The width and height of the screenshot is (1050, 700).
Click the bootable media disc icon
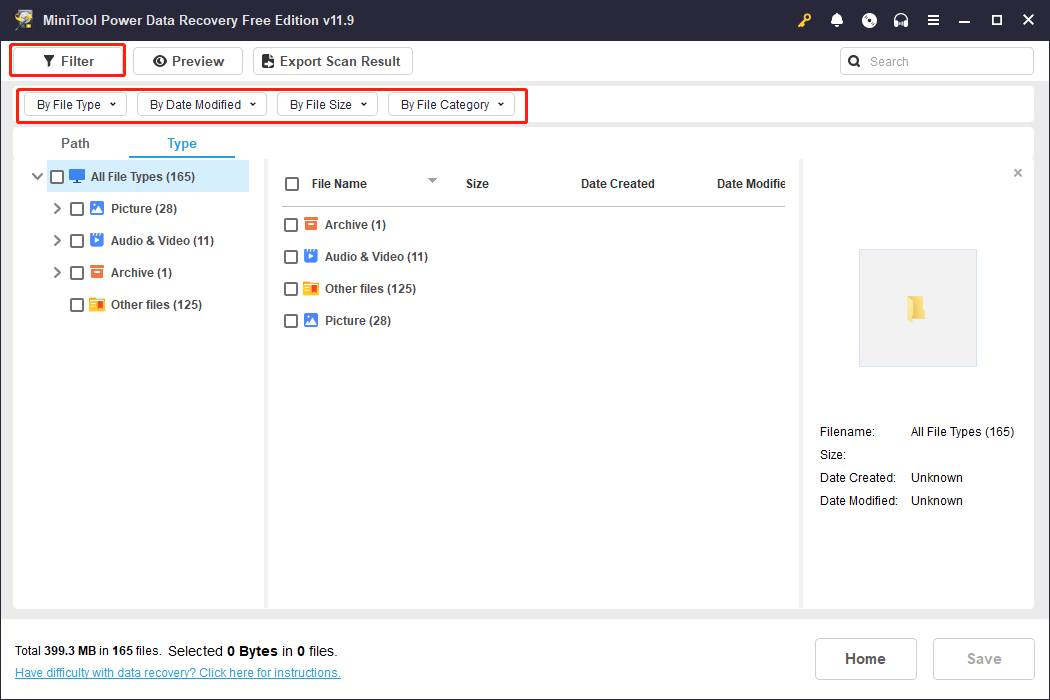point(869,20)
